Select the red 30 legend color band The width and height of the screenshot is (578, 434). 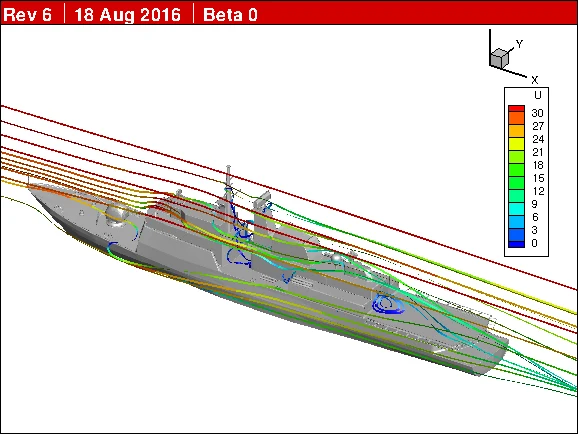tap(516, 108)
